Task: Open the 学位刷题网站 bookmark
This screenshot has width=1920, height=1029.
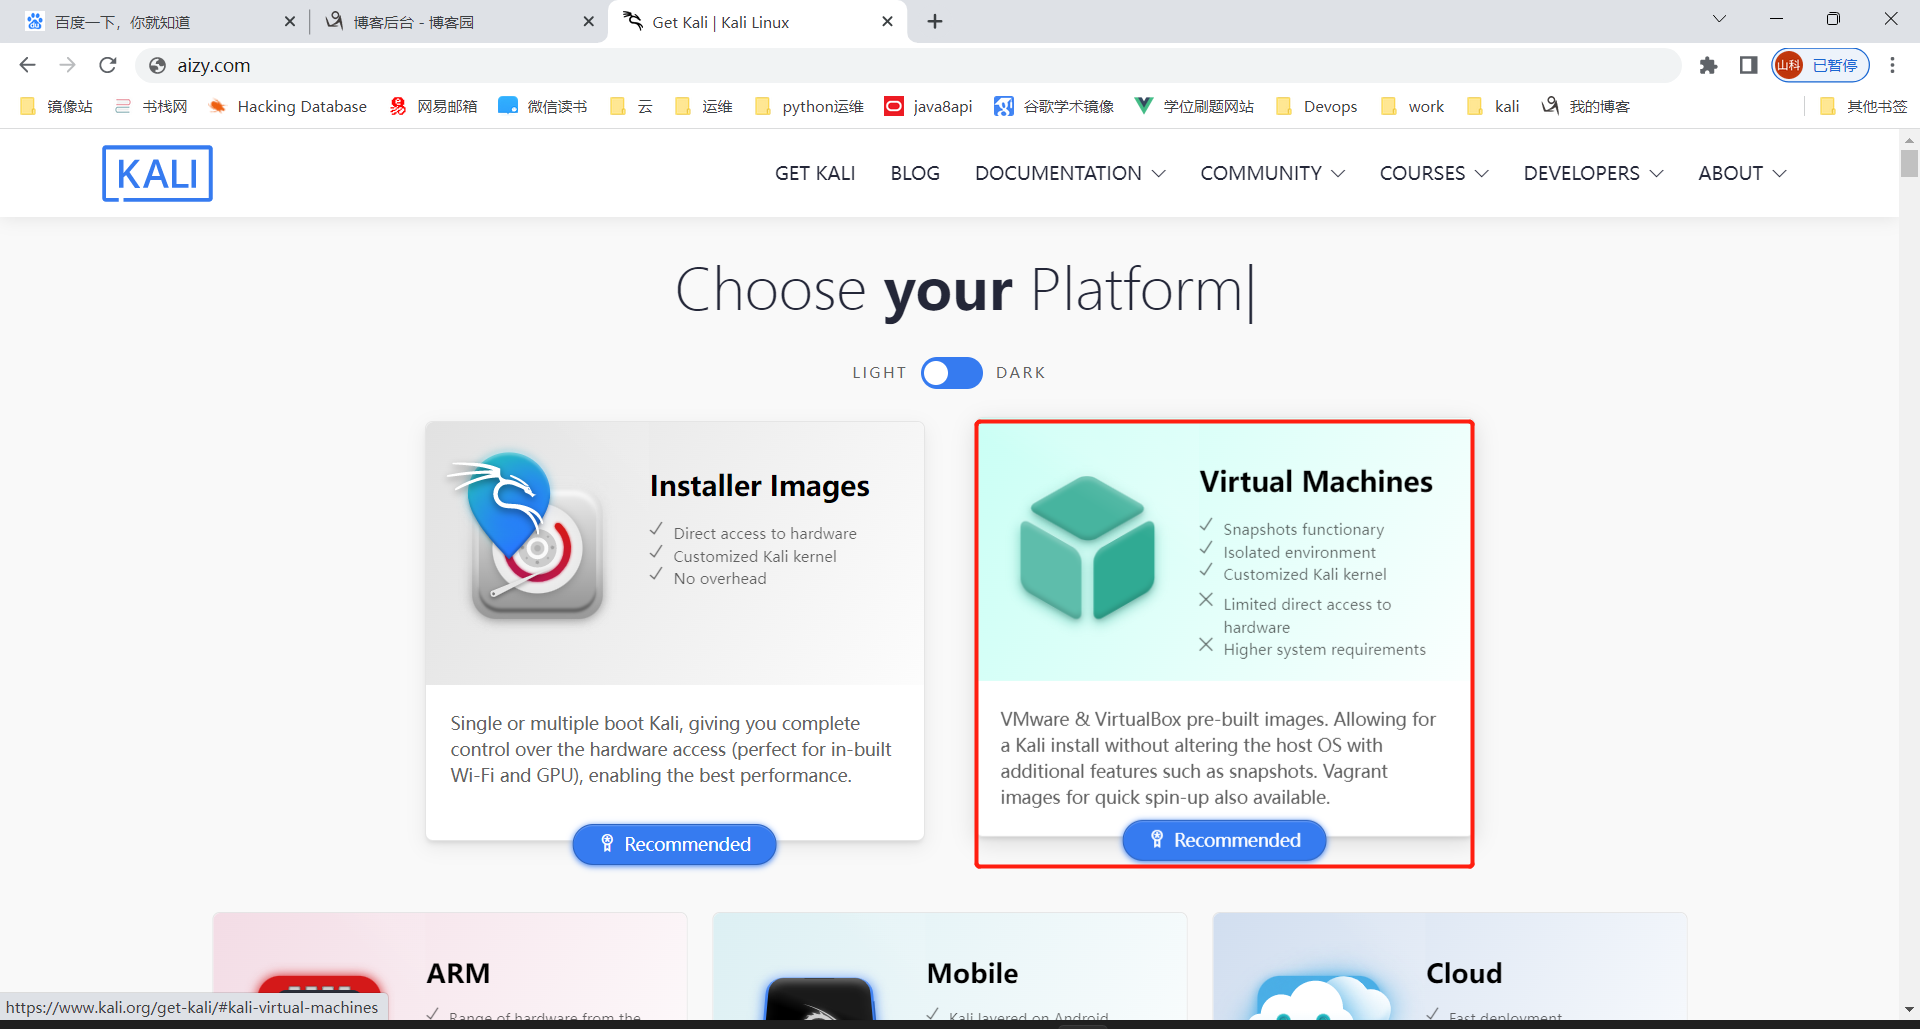Action: pyautogui.click(x=1194, y=106)
